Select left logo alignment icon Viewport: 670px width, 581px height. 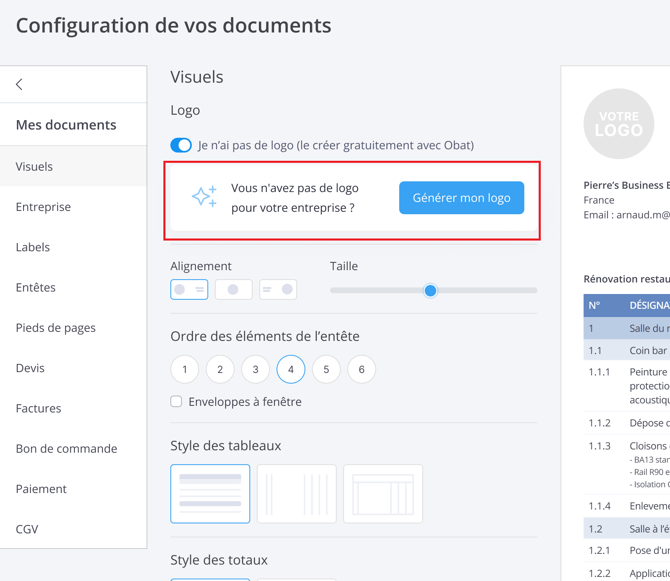pos(189,290)
